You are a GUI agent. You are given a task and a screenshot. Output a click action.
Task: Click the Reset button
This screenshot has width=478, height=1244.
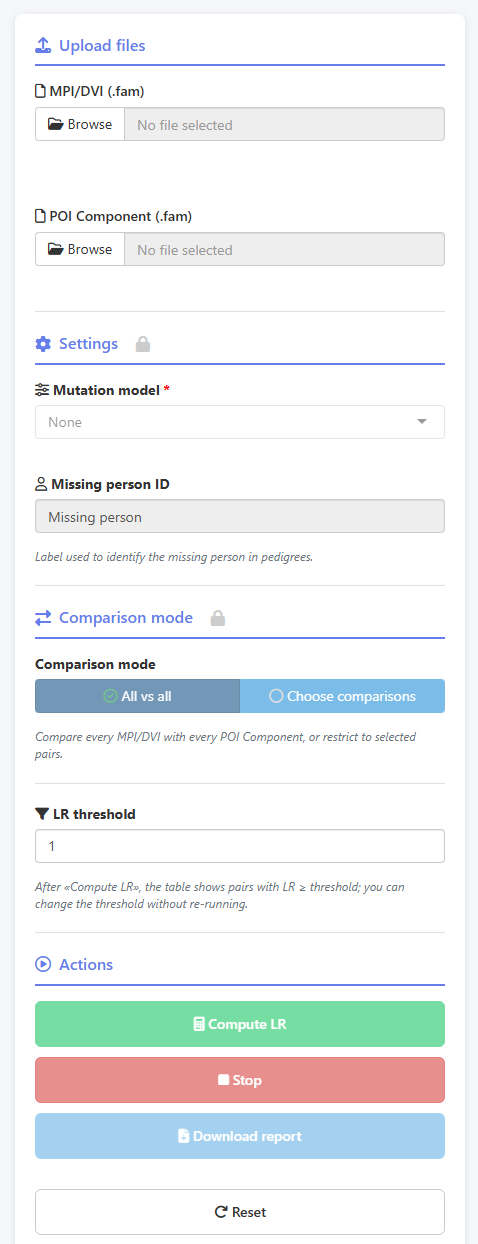click(x=240, y=1212)
